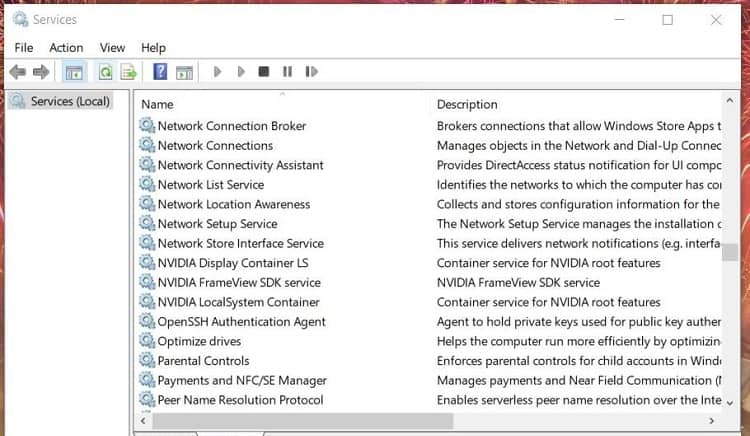This screenshot has width=750, height=436.
Task: Click horizontal scrollbar right arrow
Action: pyautogui.click(x=712, y=421)
